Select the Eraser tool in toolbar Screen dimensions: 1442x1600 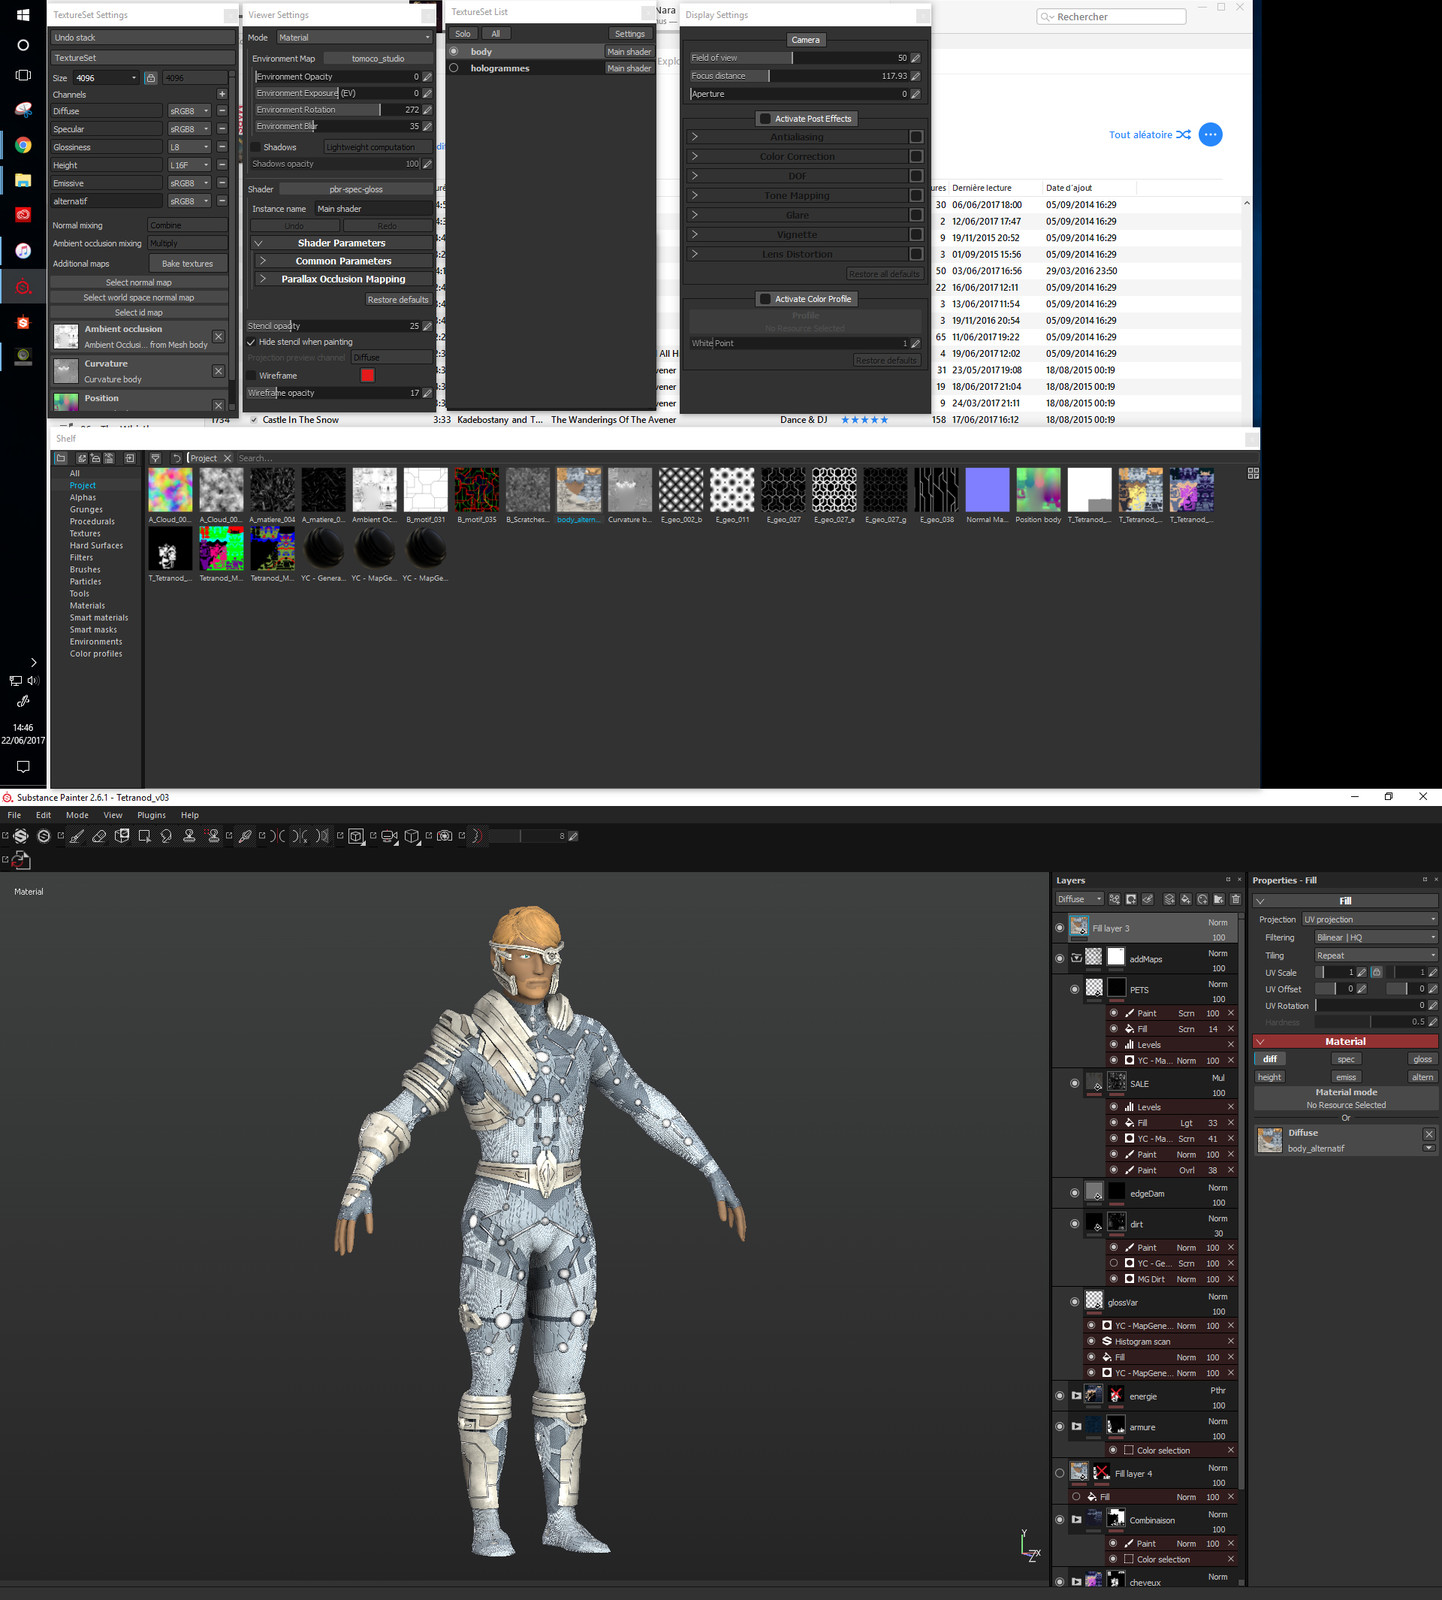tap(98, 836)
